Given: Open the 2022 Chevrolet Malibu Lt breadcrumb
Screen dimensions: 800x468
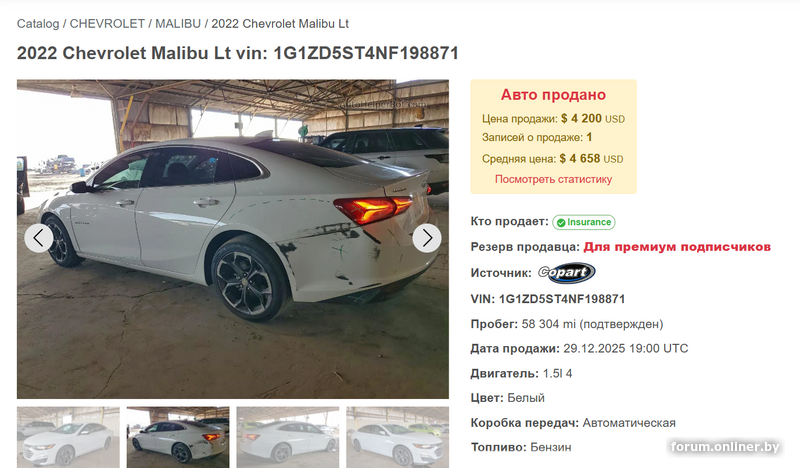Looking at the screenshot, I should point(280,24).
